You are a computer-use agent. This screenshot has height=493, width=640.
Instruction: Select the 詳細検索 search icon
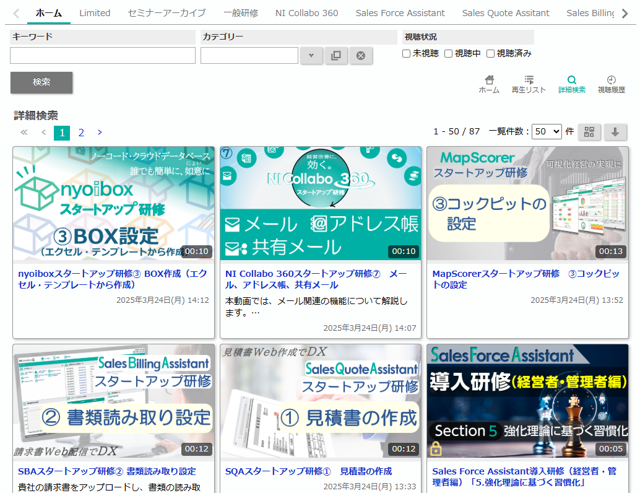click(571, 84)
